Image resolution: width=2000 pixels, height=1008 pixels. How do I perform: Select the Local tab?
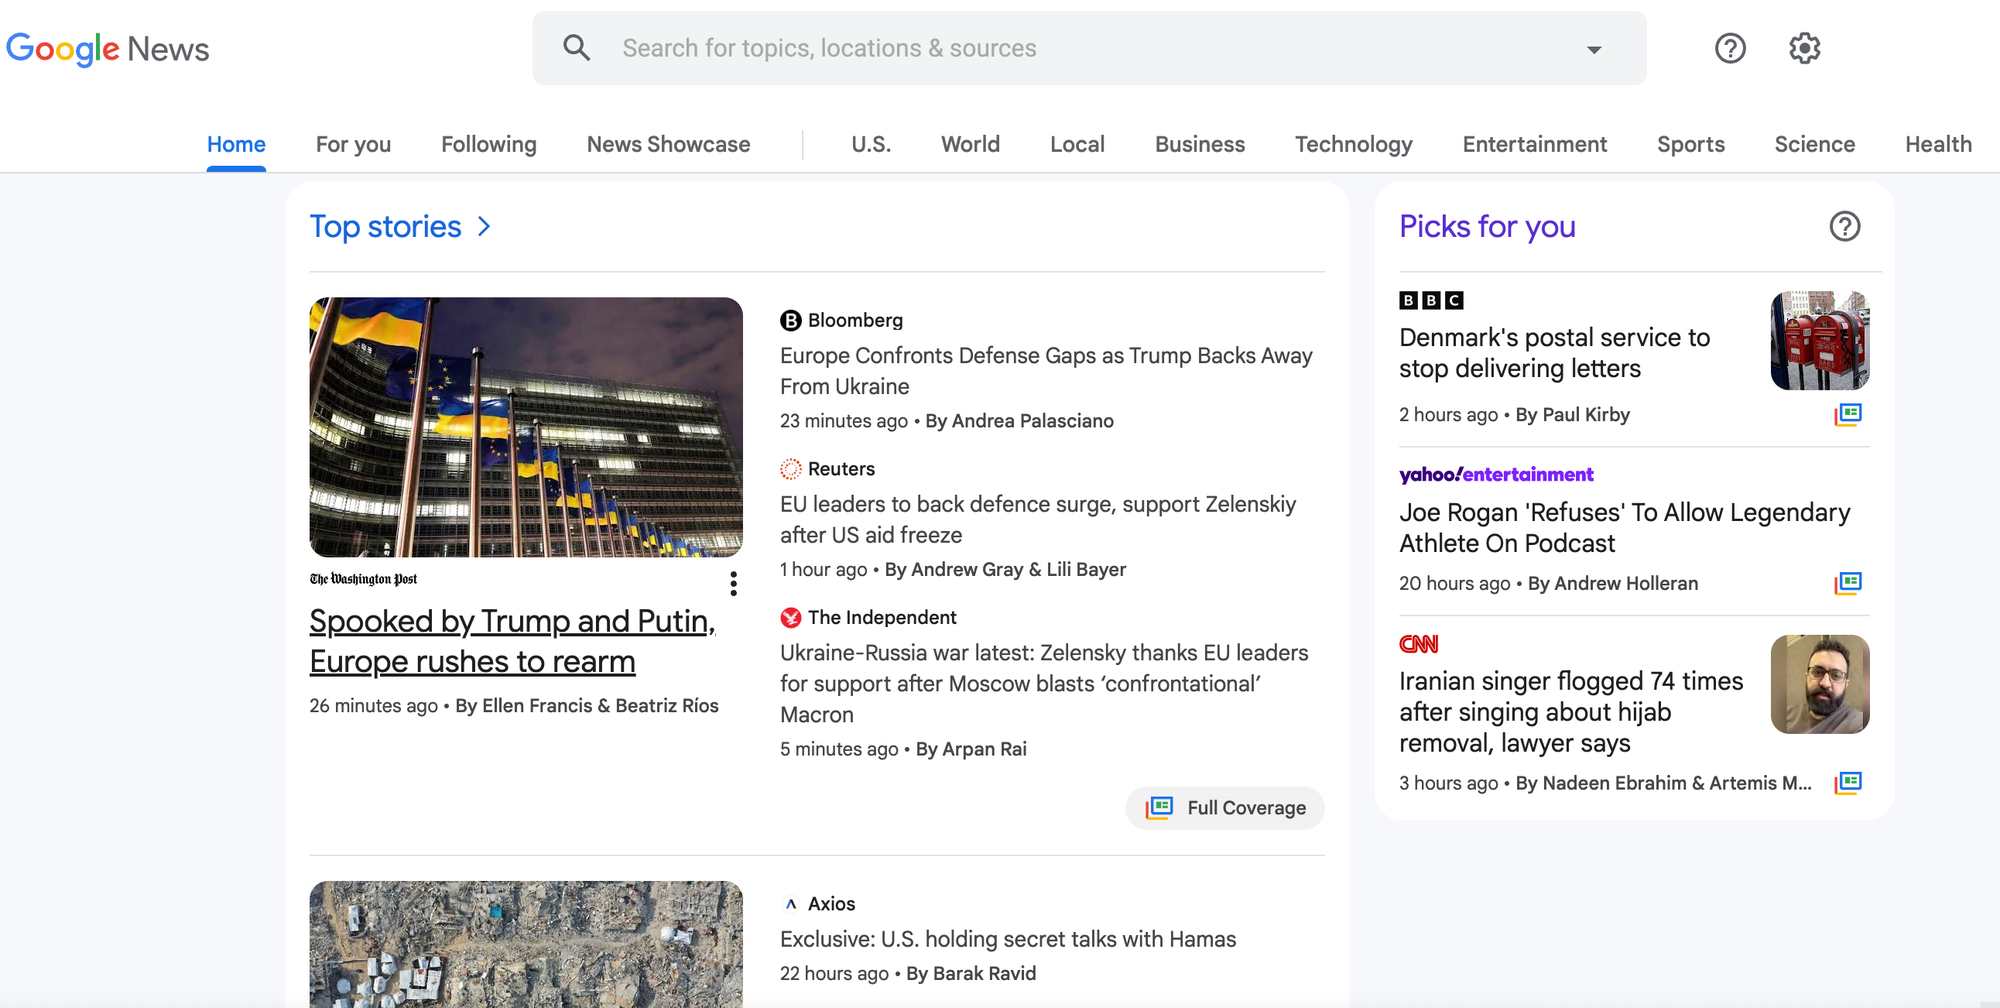[1077, 144]
